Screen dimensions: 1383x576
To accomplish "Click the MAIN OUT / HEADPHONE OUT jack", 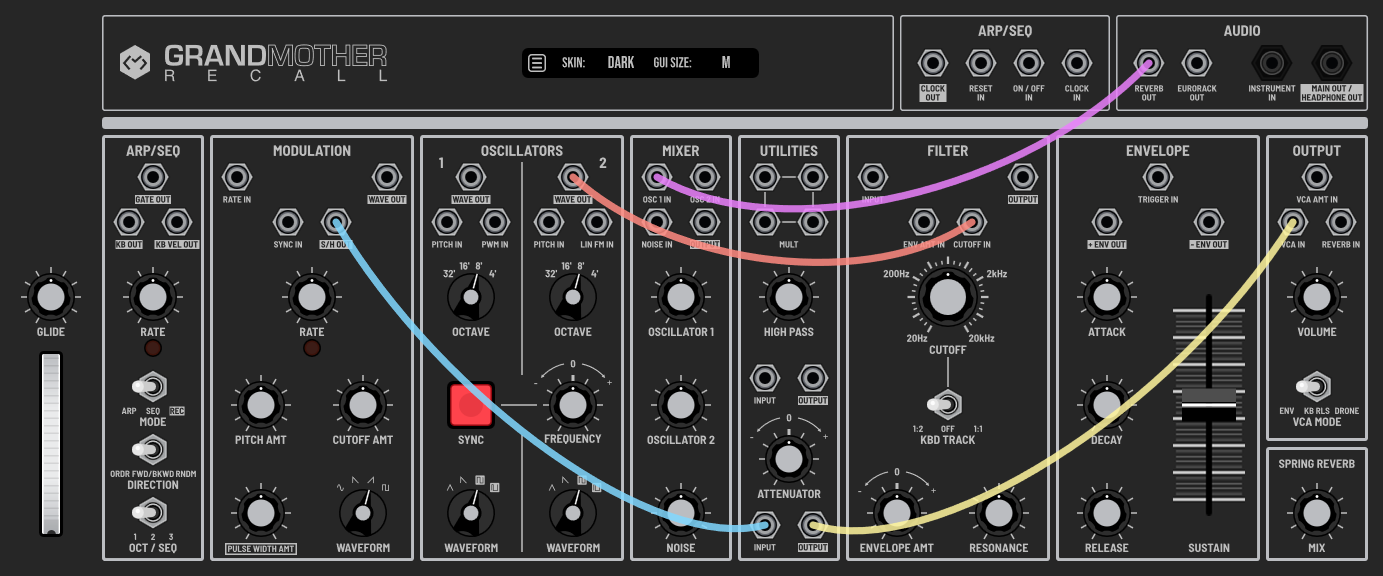I will [1331, 64].
